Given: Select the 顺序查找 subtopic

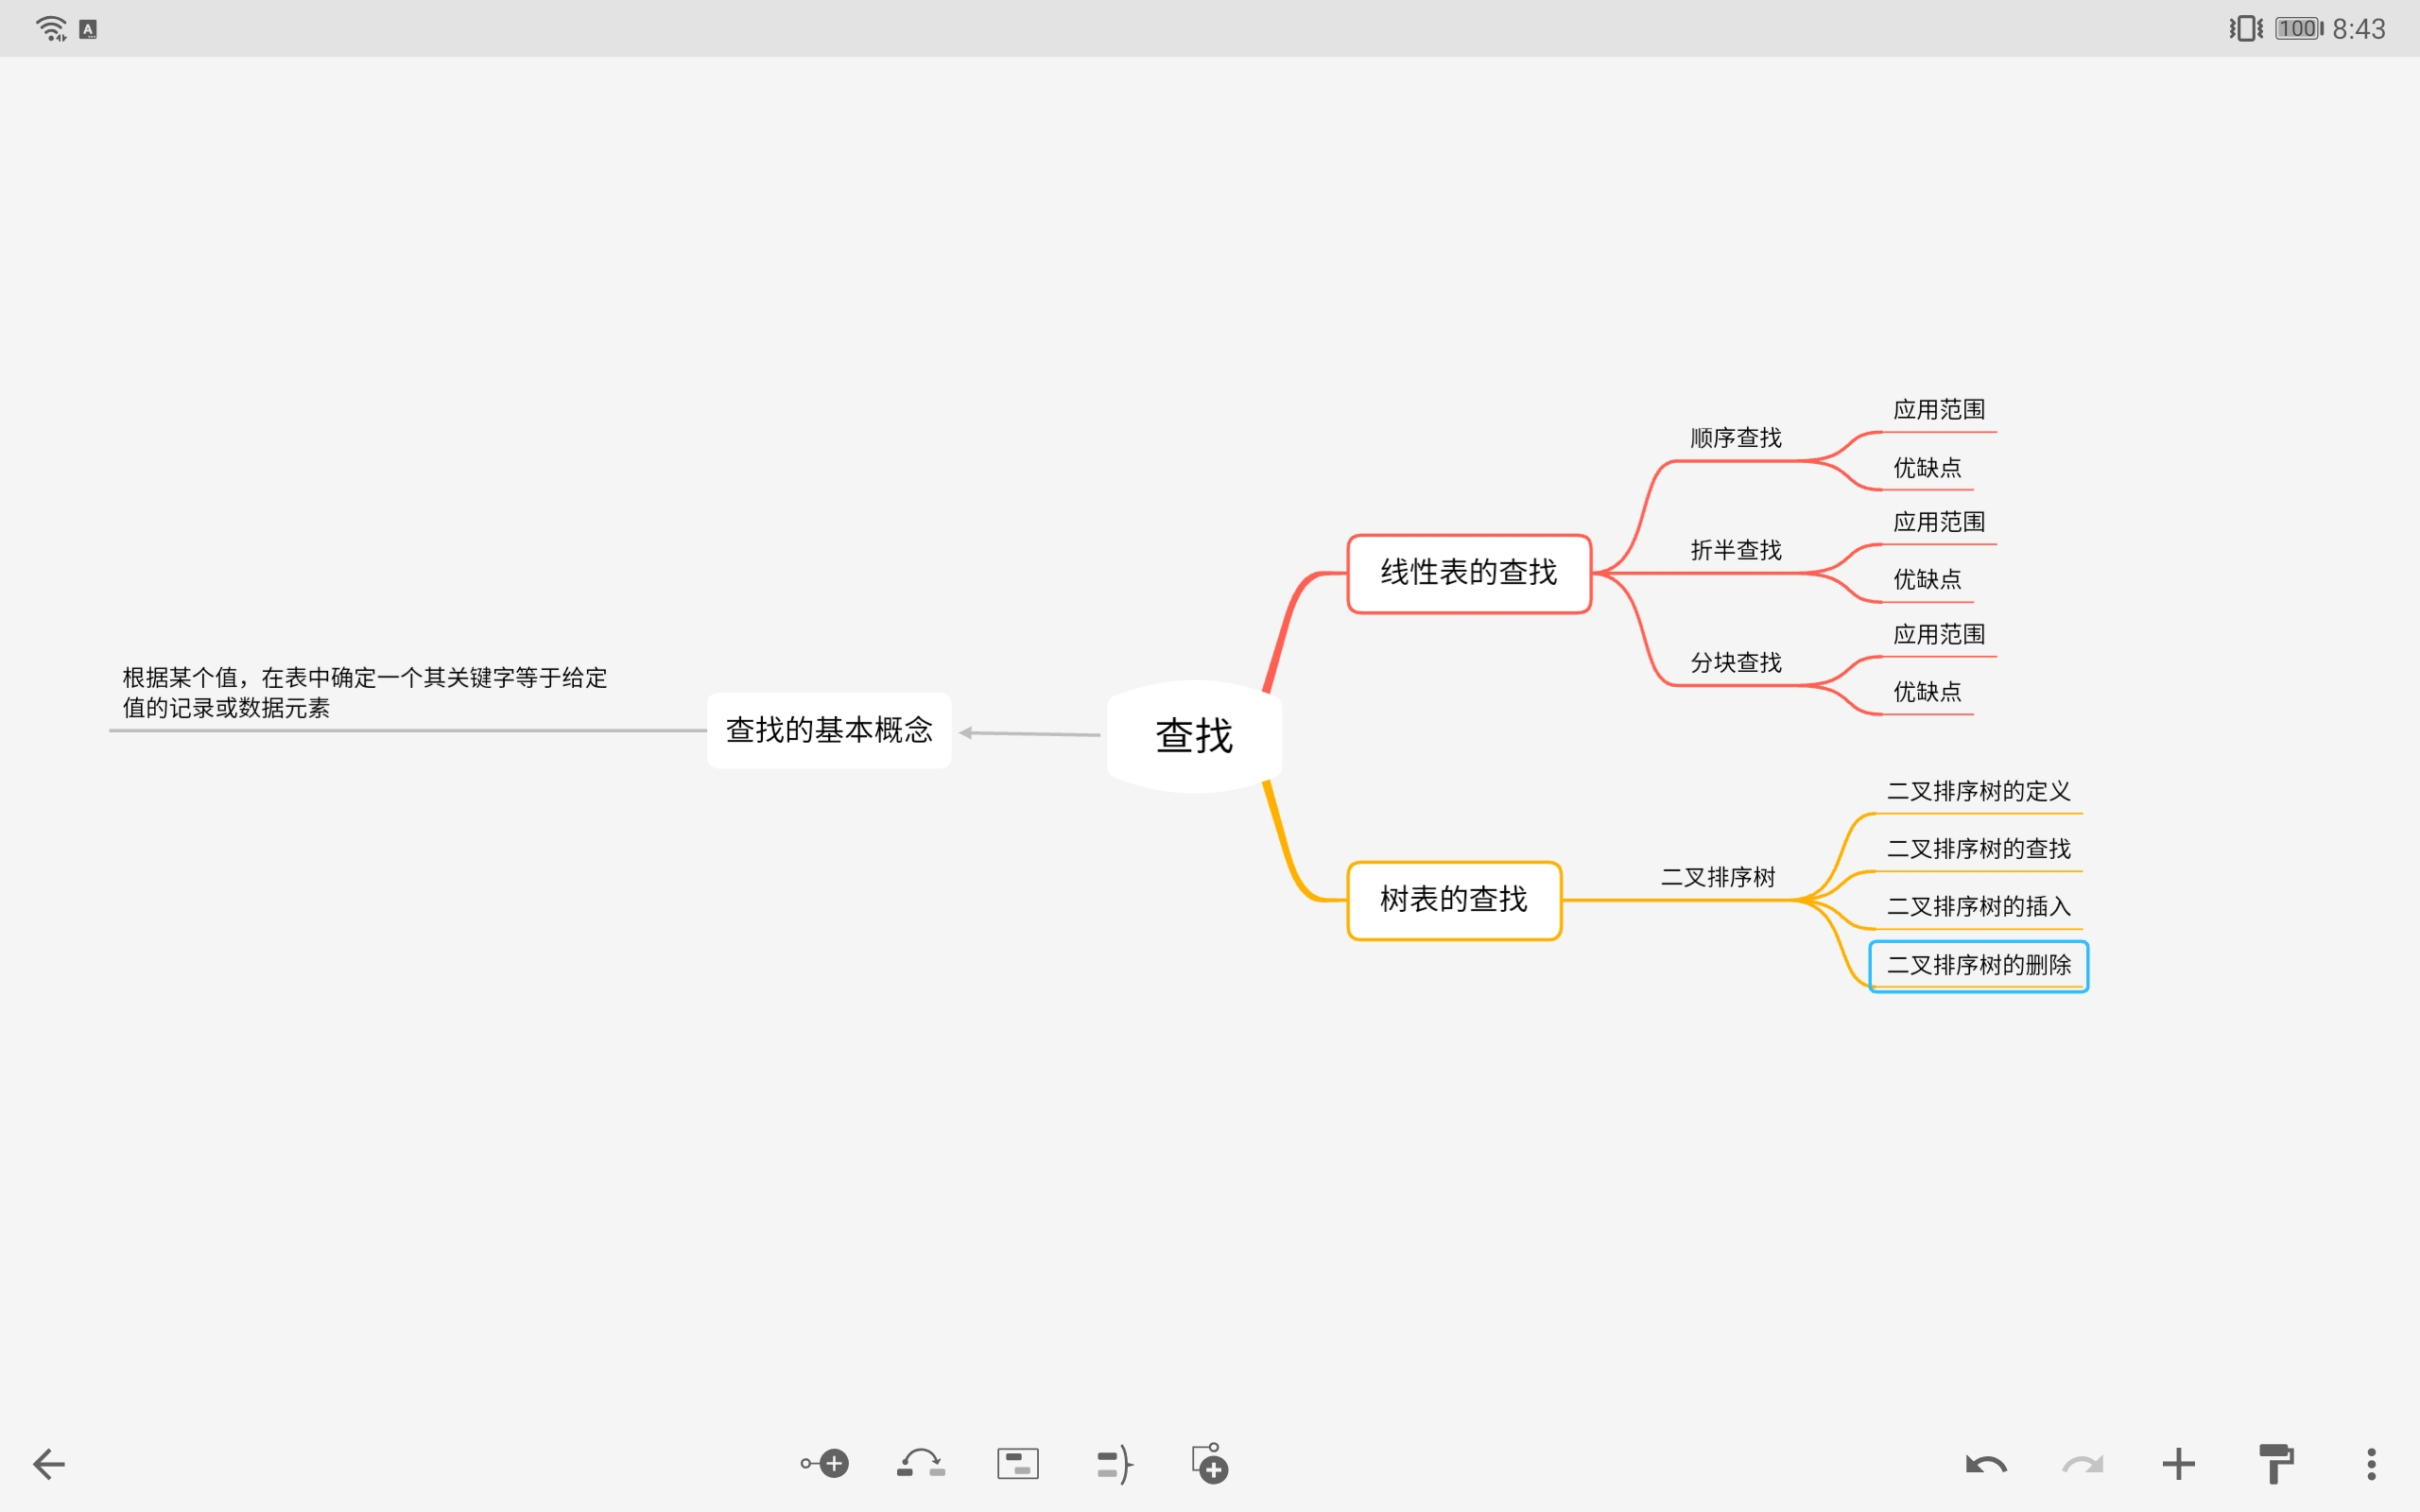Looking at the screenshot, I should [x=1735, y=437].
